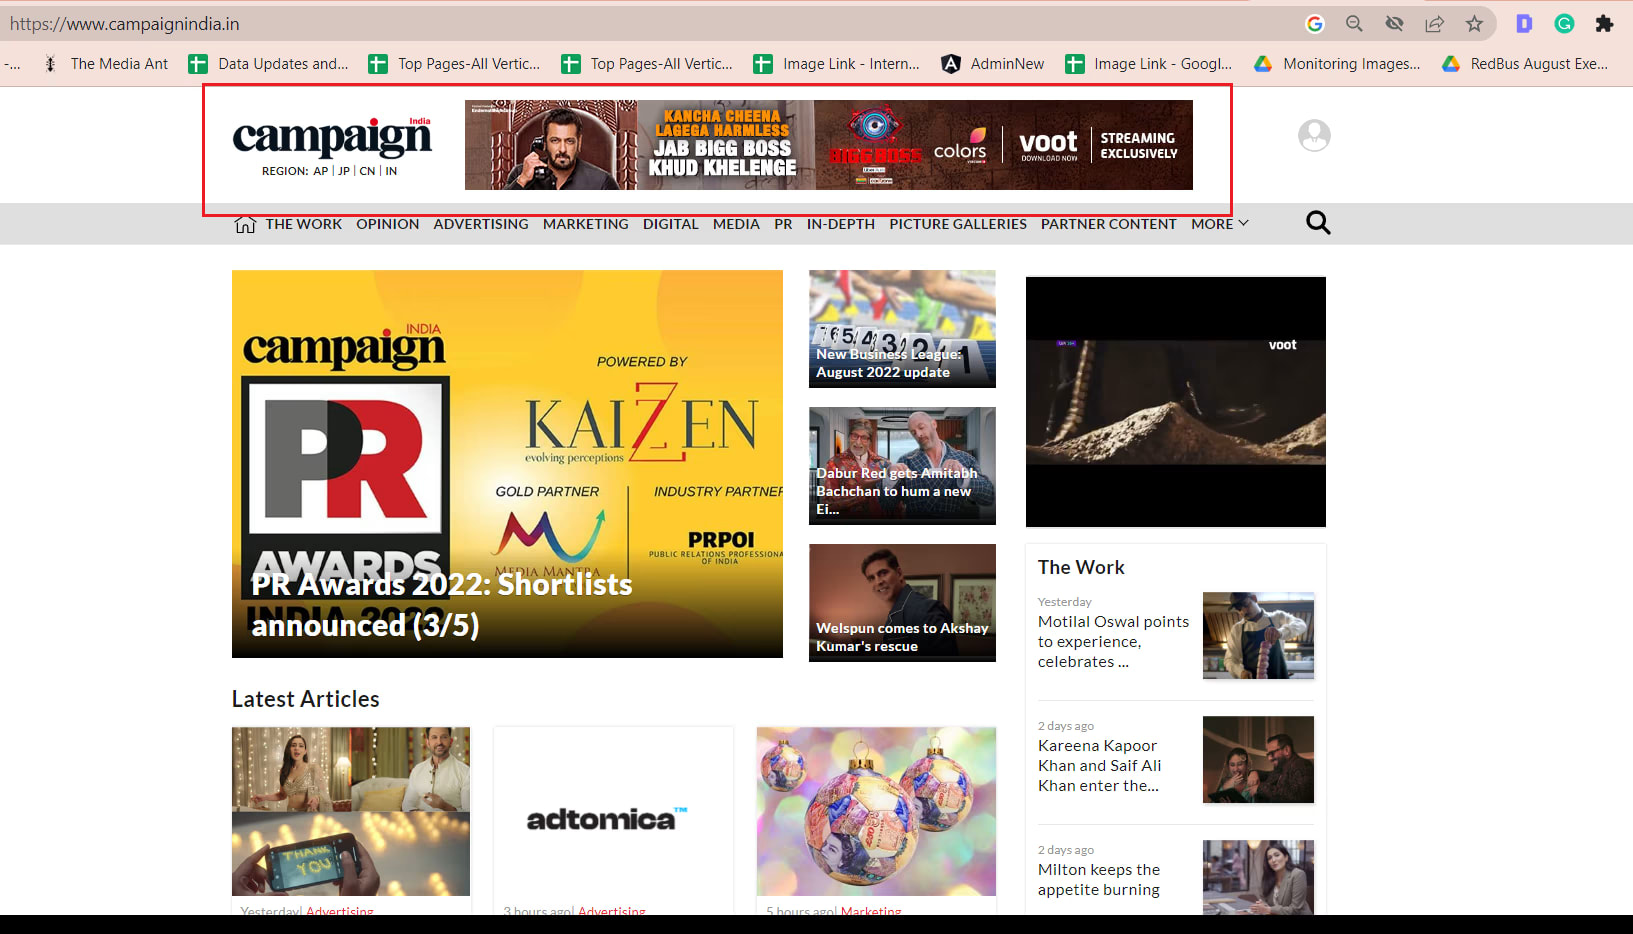Click the Google icon in address bar
This screenshot has width=1633, height=934.
[x=1315, y=24]
